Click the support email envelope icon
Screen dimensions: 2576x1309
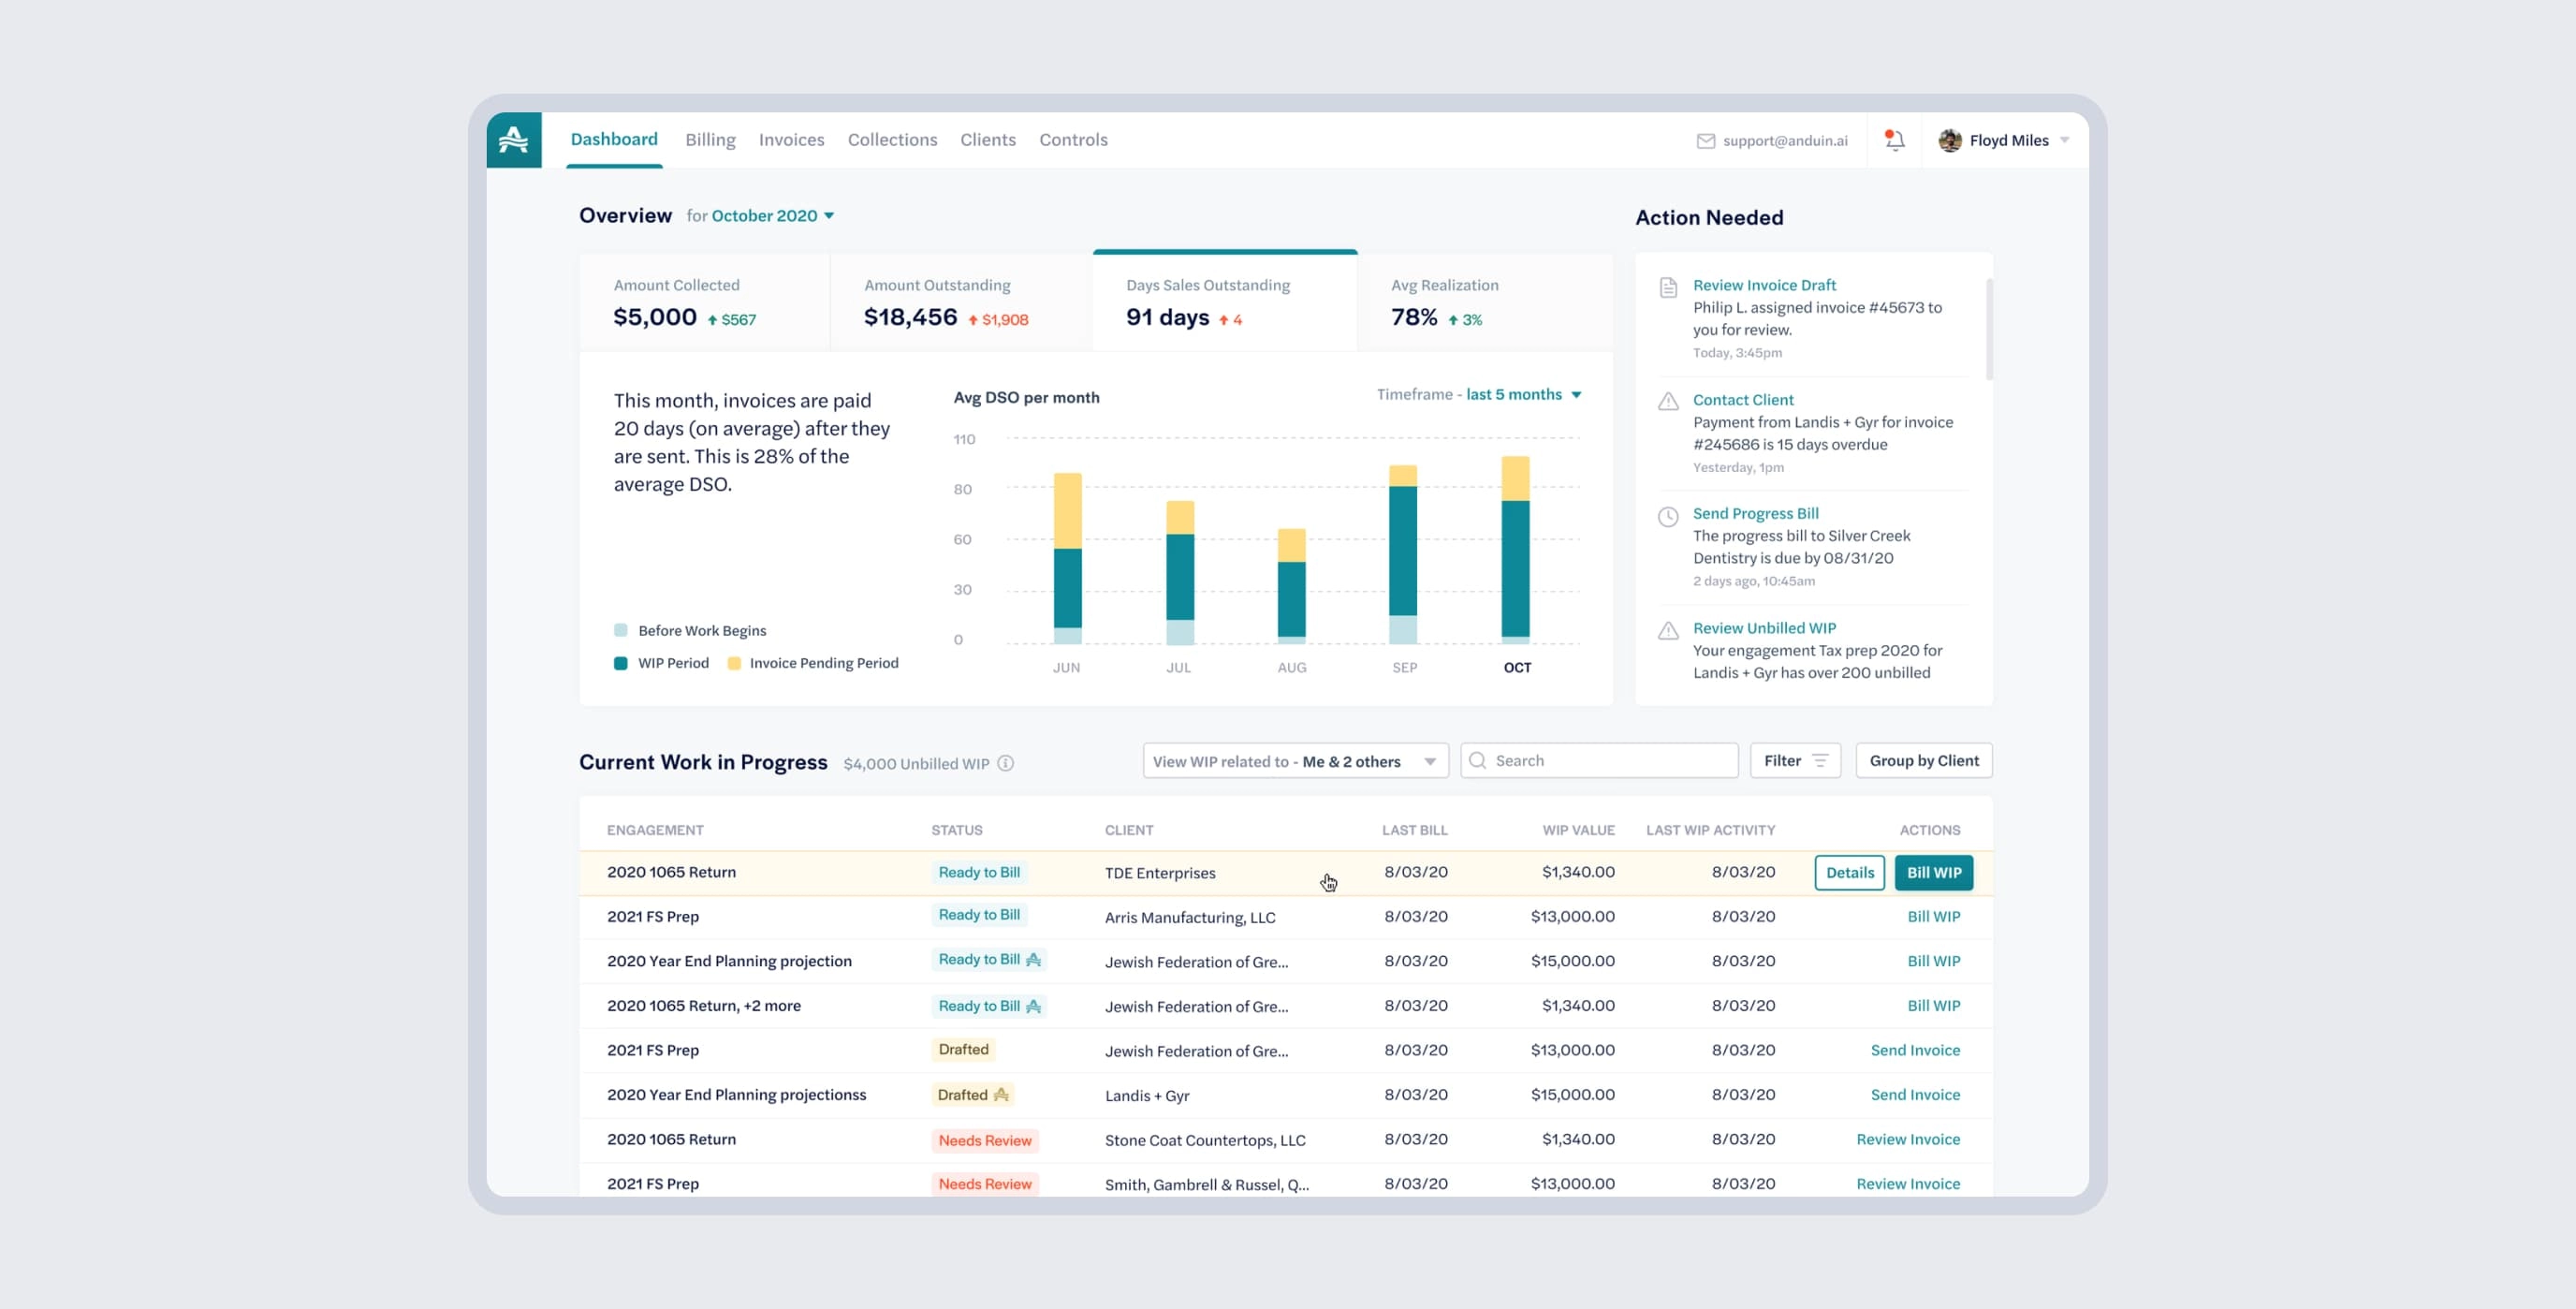click(x=1705, y=140)
